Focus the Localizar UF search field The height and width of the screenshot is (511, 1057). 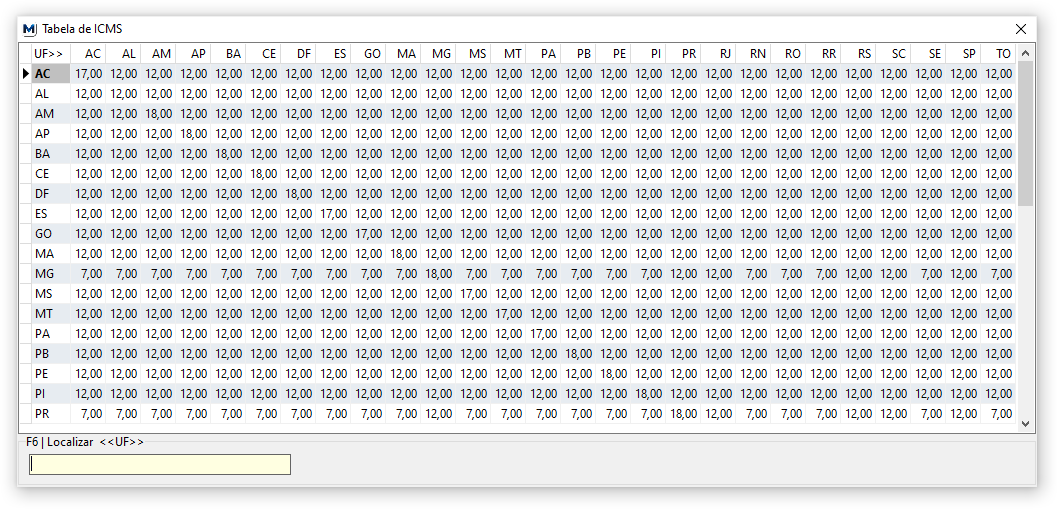point(160,464)
